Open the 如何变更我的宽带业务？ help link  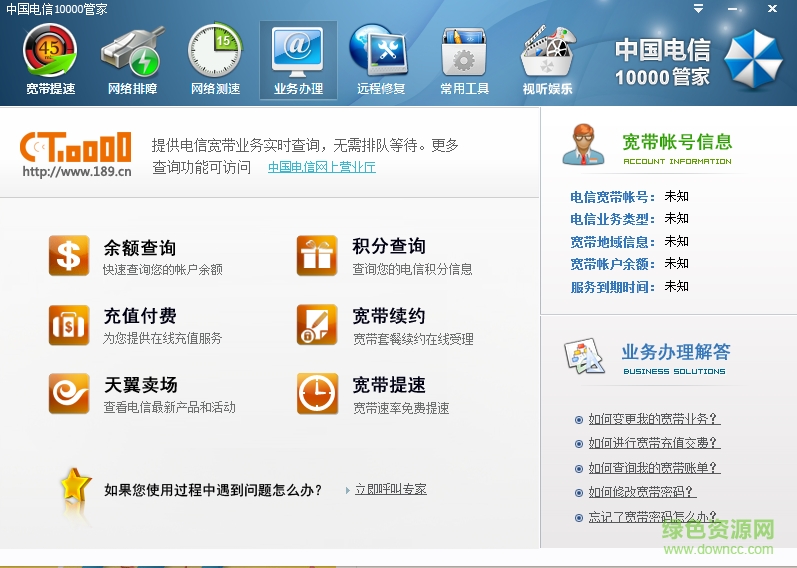654,419
